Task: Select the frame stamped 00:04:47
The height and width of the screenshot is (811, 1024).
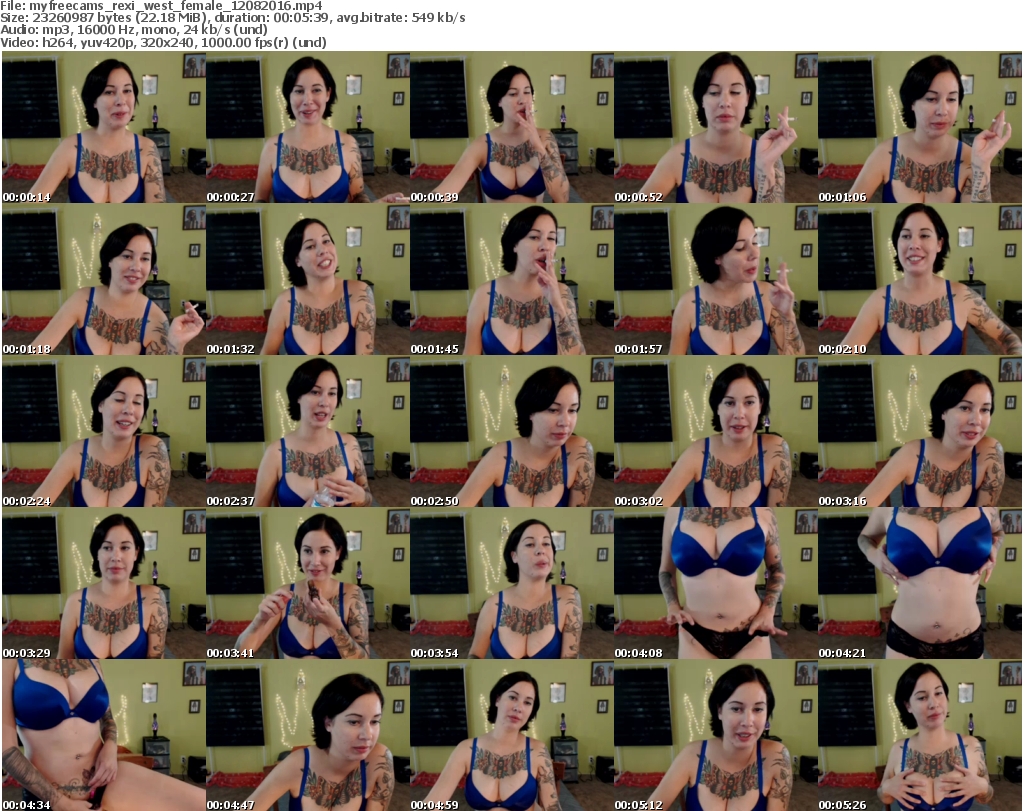Action: click(308, 735)
